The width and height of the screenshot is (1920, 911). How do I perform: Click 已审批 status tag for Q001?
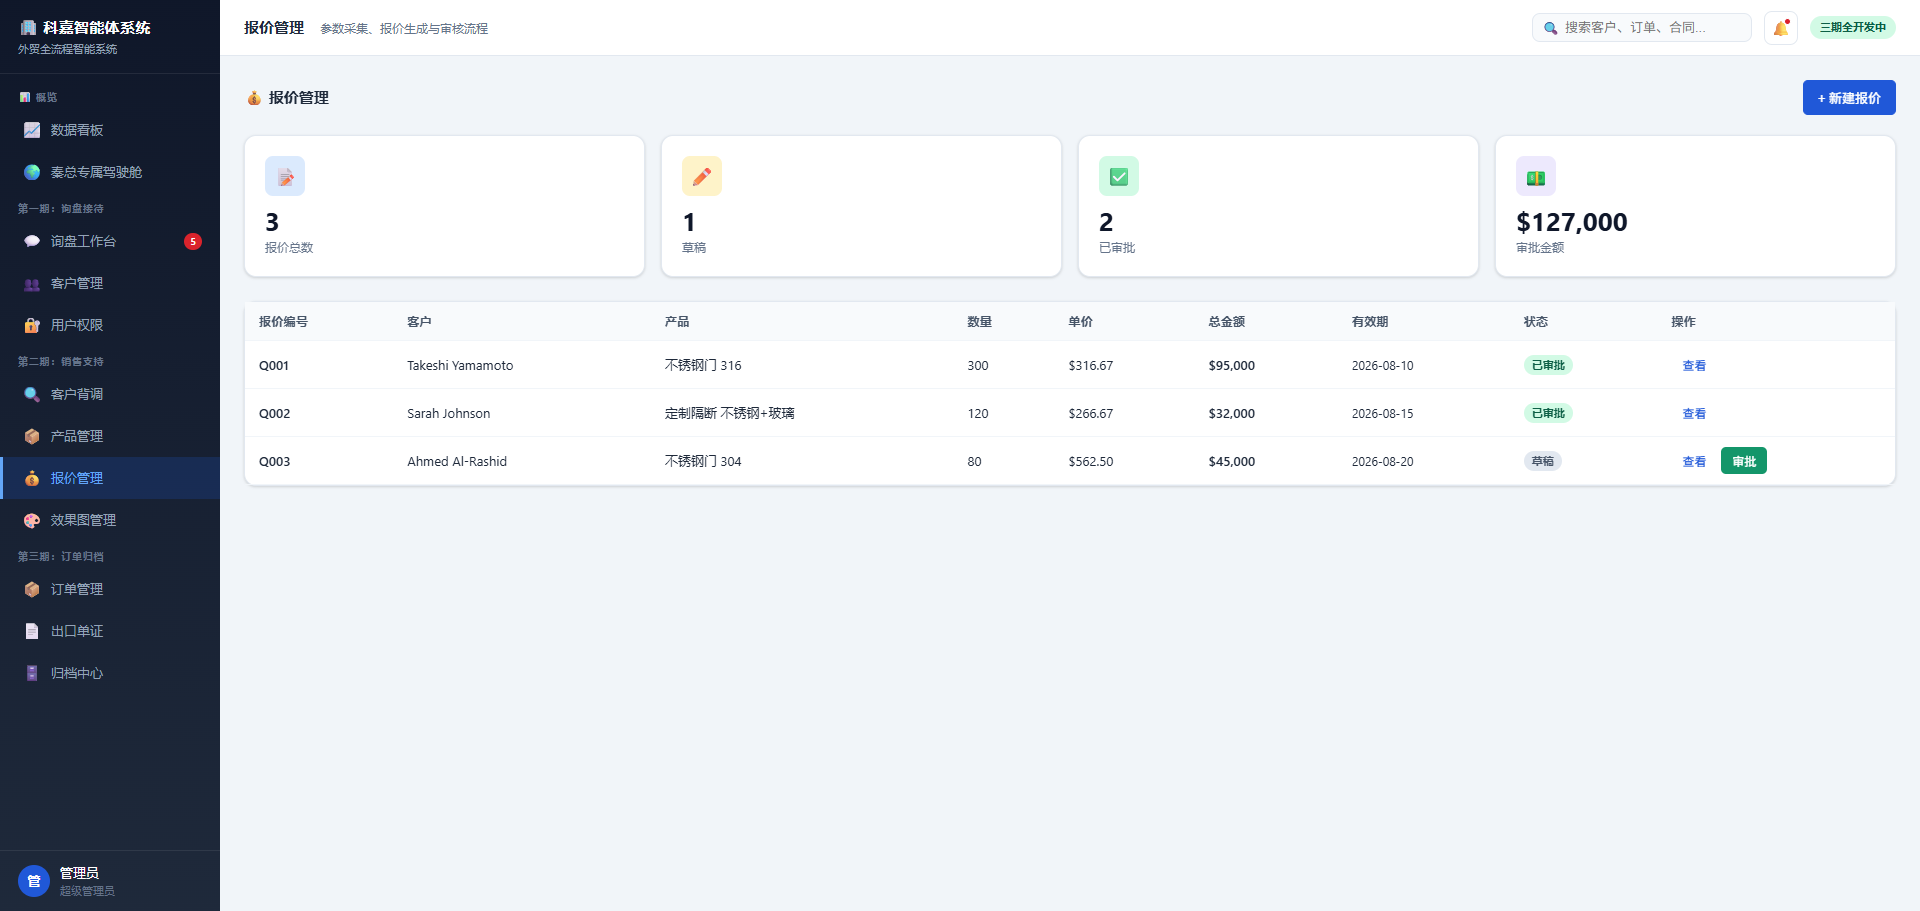pyautogui.click(x=1548, y=365)
